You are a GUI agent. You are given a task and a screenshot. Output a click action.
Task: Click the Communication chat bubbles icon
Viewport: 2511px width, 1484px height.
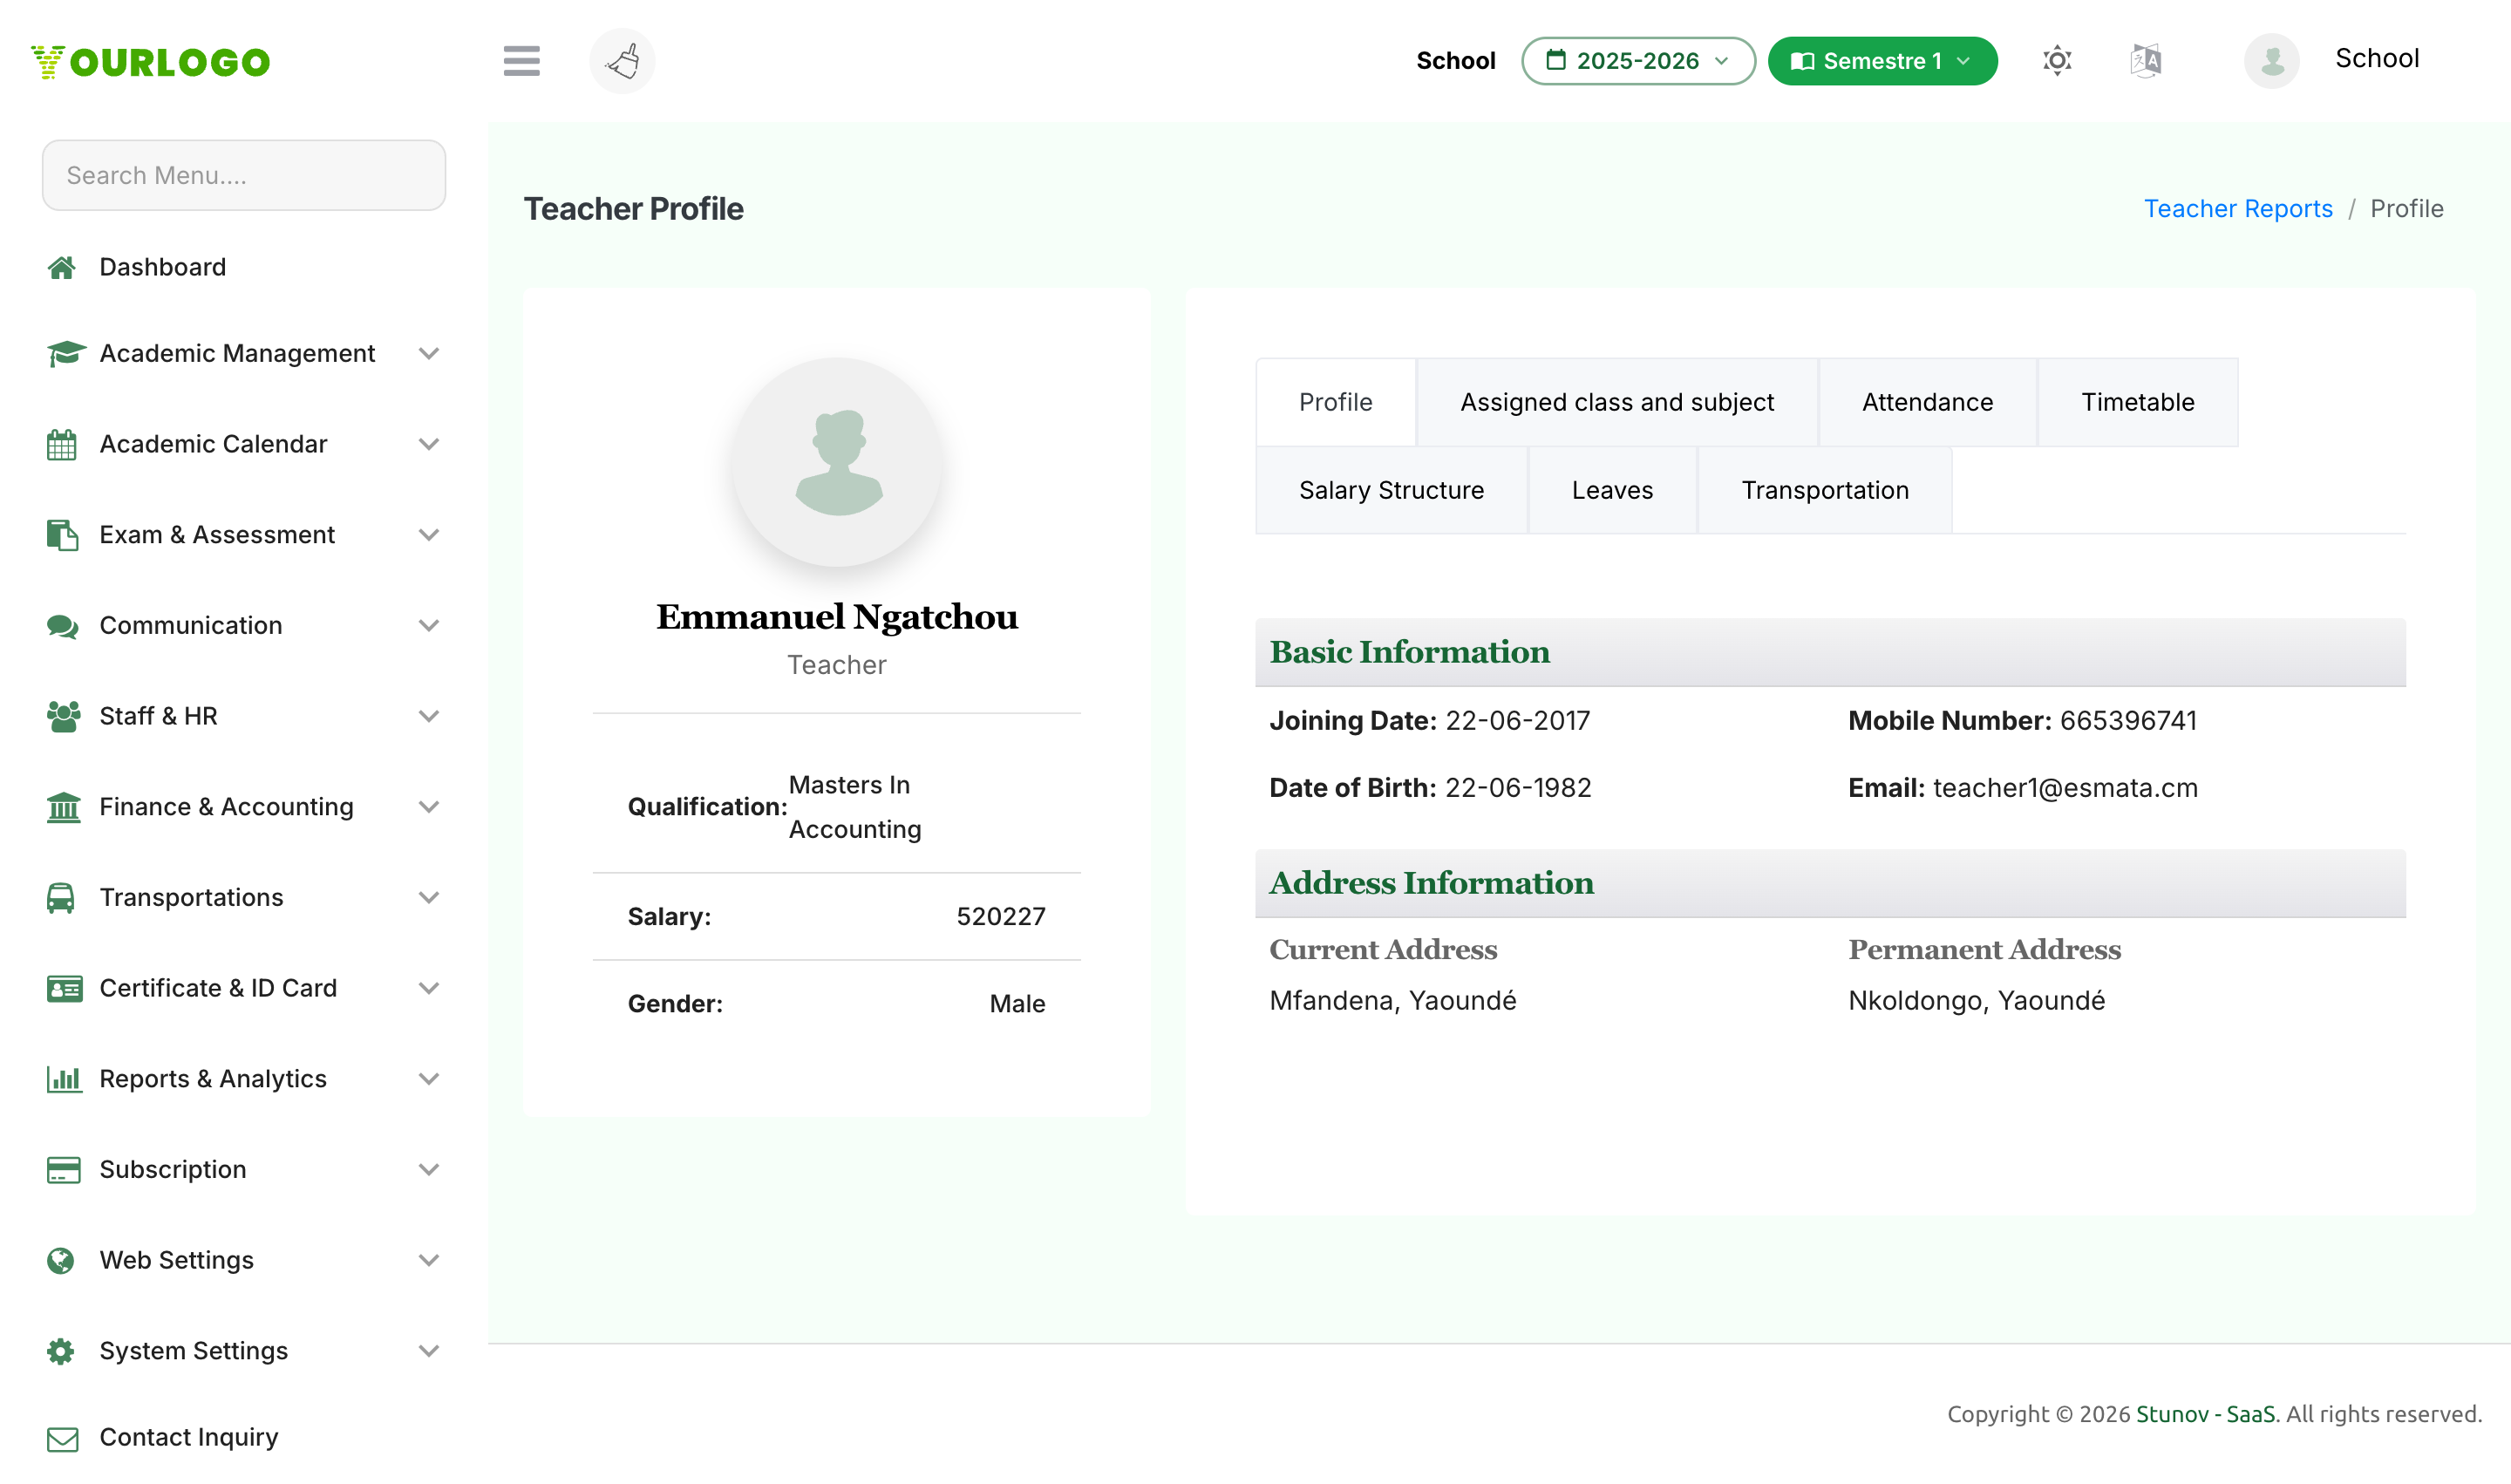62,626
